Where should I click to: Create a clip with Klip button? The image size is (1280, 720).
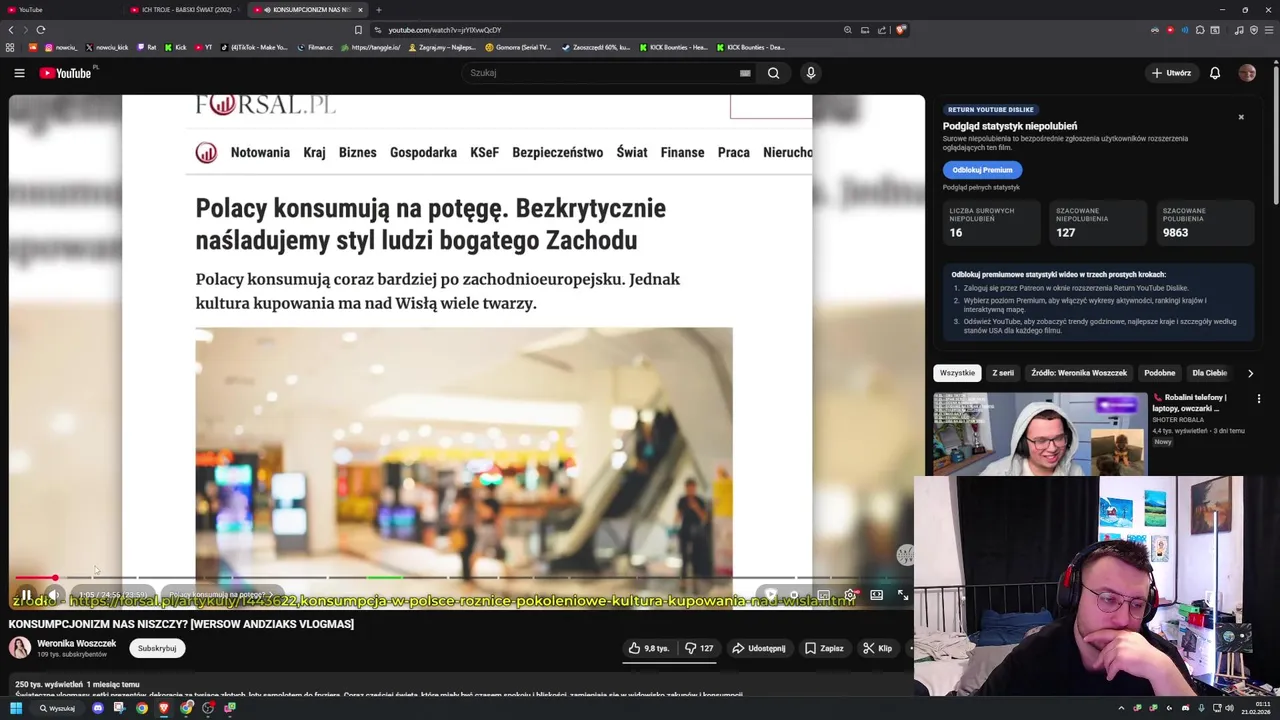(877, 648)
